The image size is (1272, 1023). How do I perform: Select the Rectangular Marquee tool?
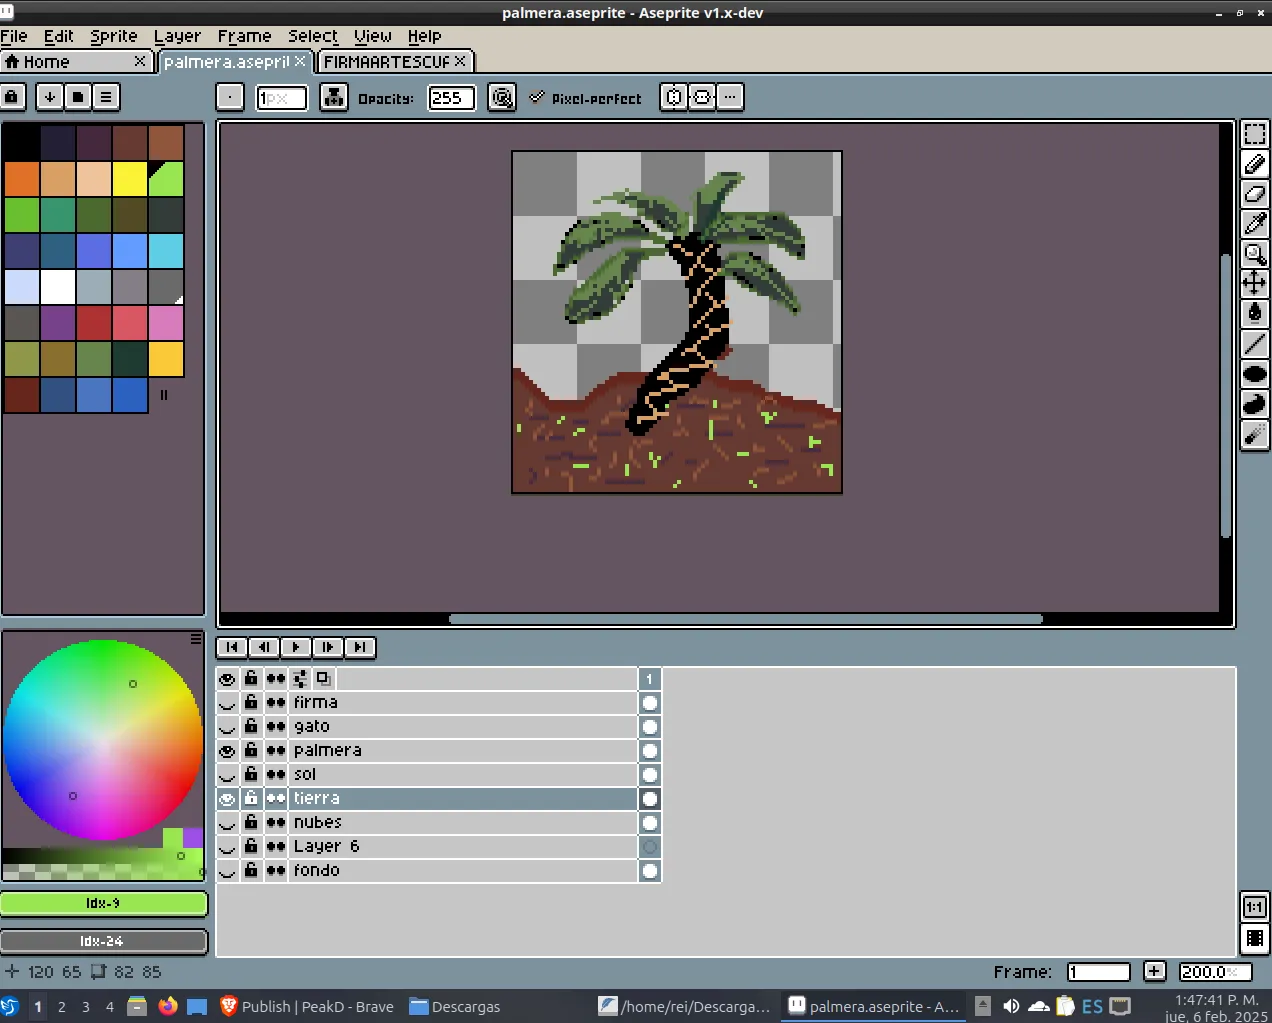coord(1255,134)
